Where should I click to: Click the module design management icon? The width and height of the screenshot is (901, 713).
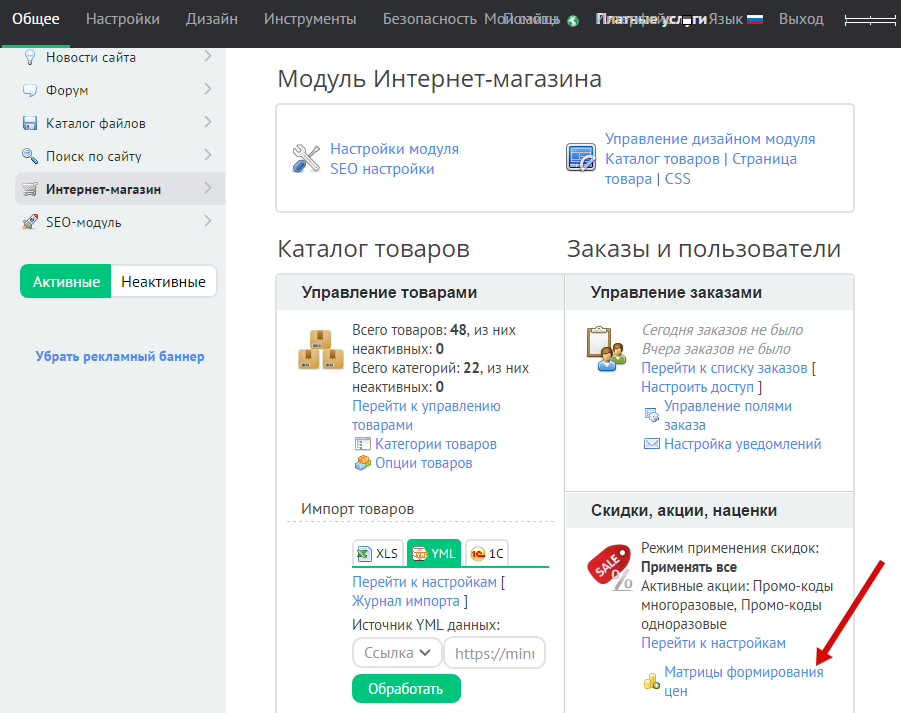click(581, 158)
